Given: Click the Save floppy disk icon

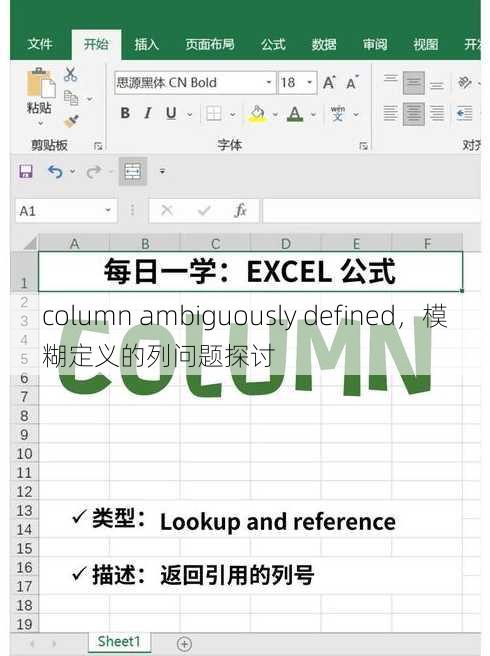Looking at the screenshot, I should tap(26, 172).
